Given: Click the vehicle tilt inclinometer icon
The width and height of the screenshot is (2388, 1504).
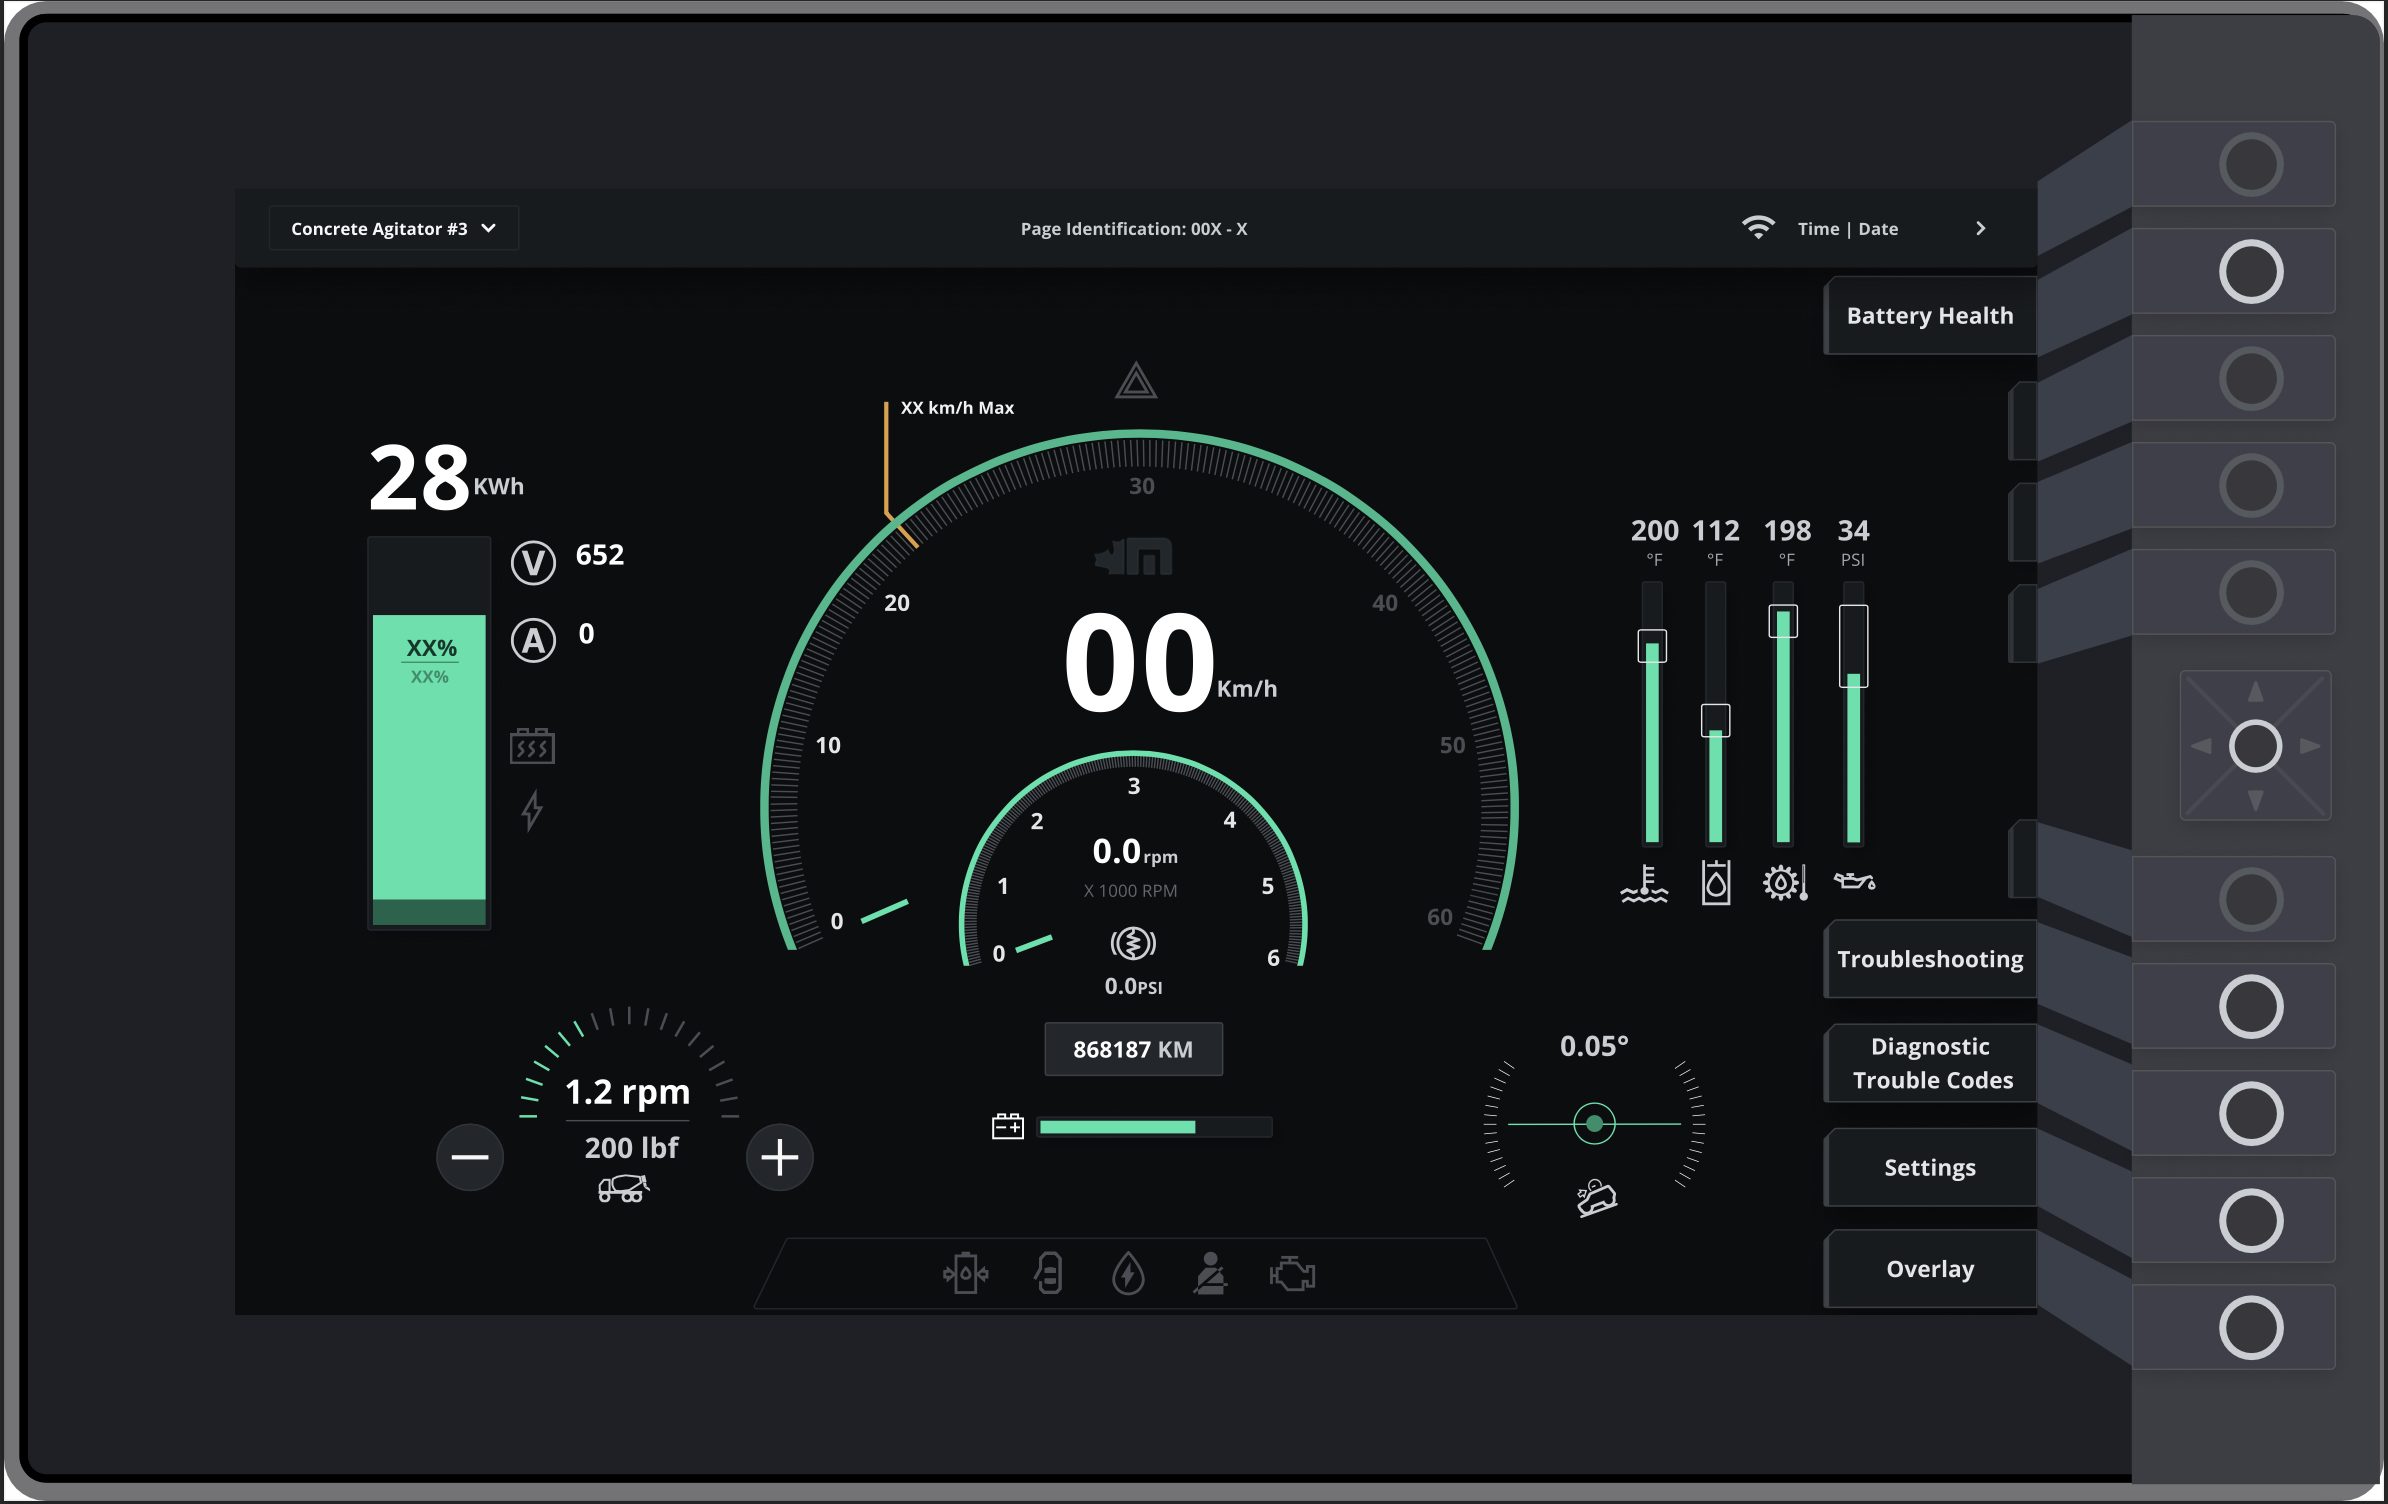Looking at the screenshot, I should (1596, 1197).
